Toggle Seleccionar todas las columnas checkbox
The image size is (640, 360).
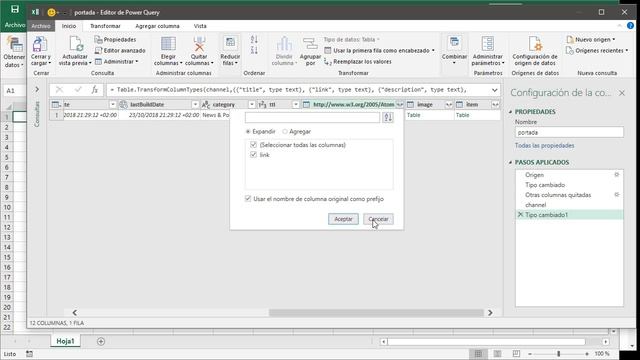(253, 145)
